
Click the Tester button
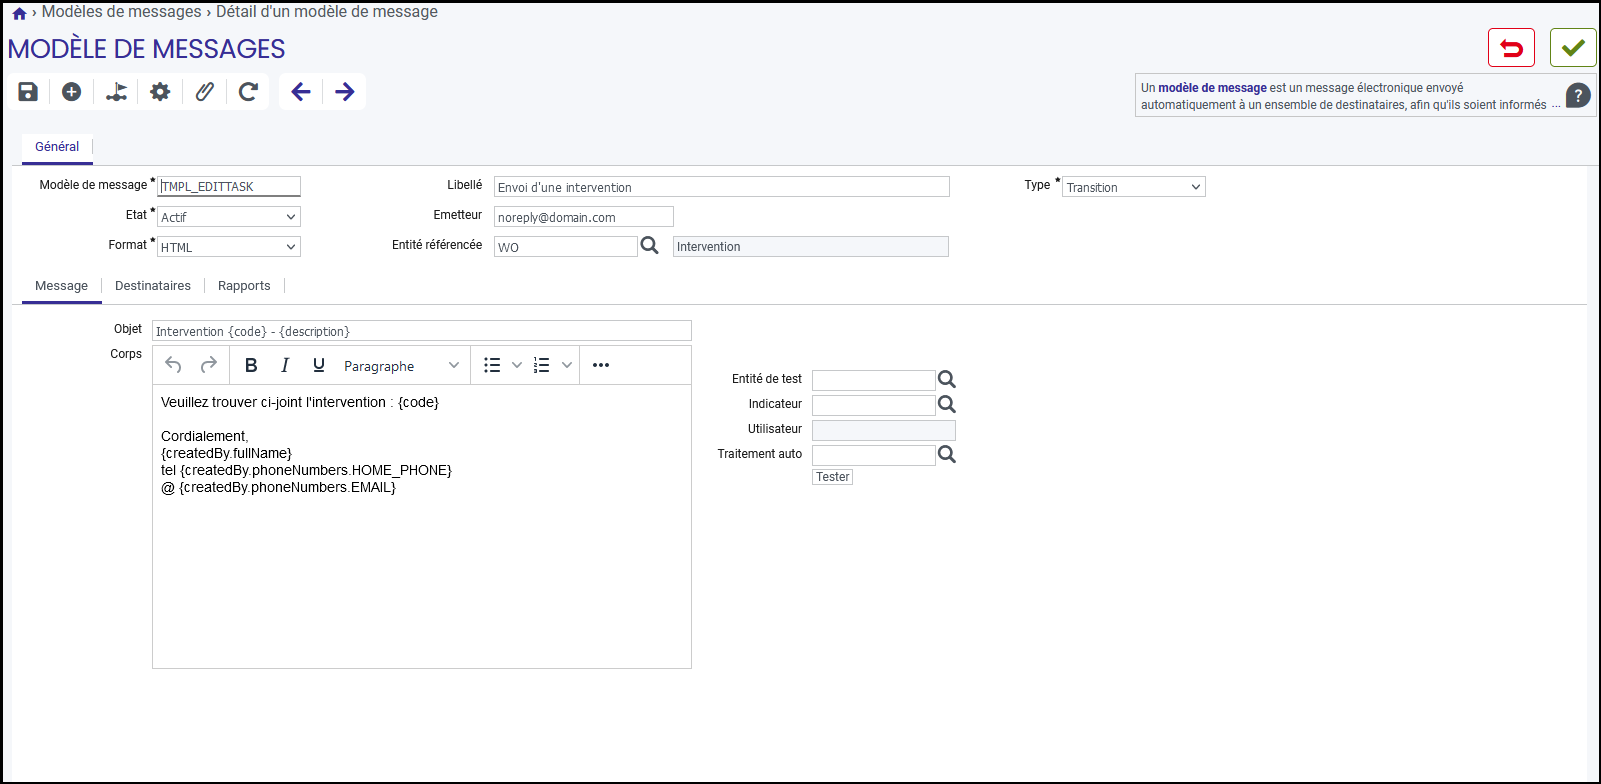click(x=832, y=477)
